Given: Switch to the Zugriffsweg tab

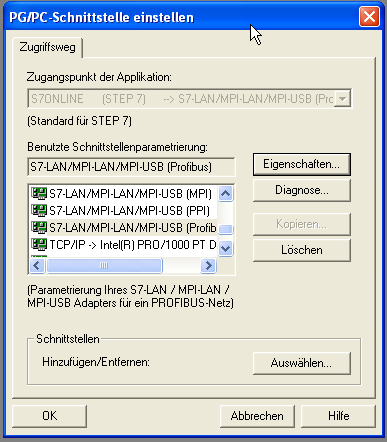Looking at the screenshot, I should pyautogui.click(x=47, y=47).
